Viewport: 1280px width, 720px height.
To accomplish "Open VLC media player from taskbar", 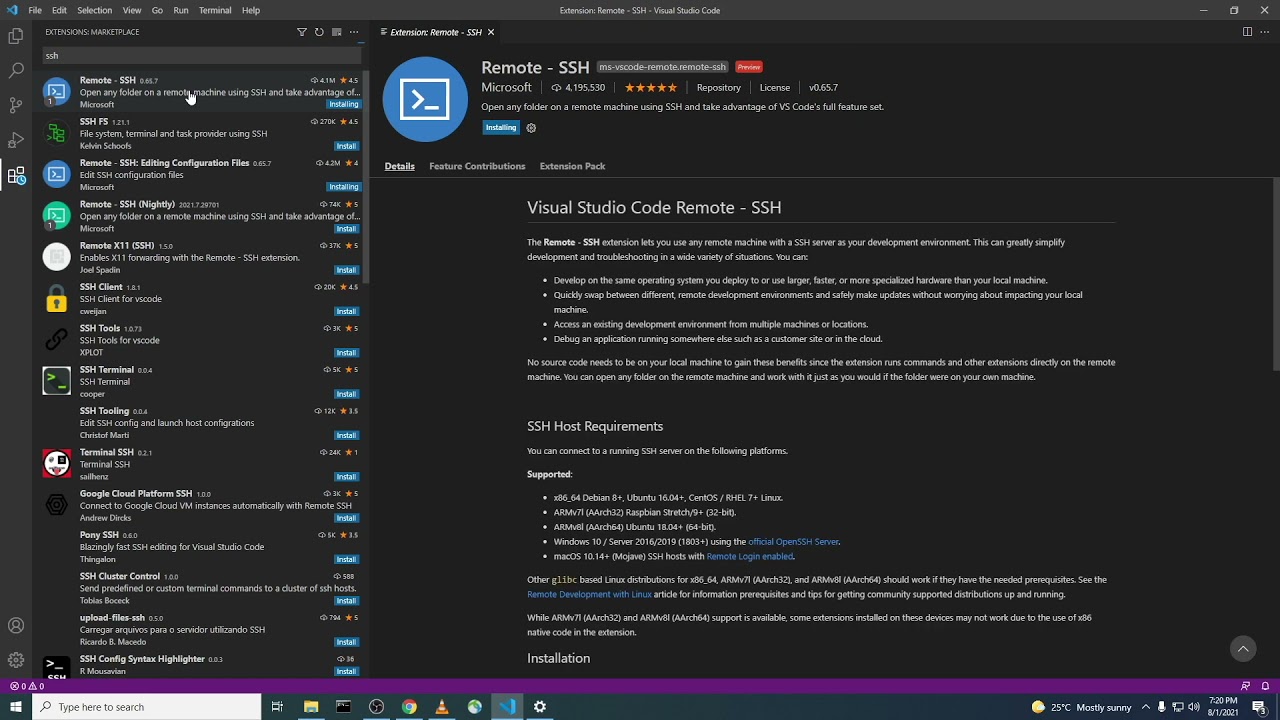I will coord(442,707).
